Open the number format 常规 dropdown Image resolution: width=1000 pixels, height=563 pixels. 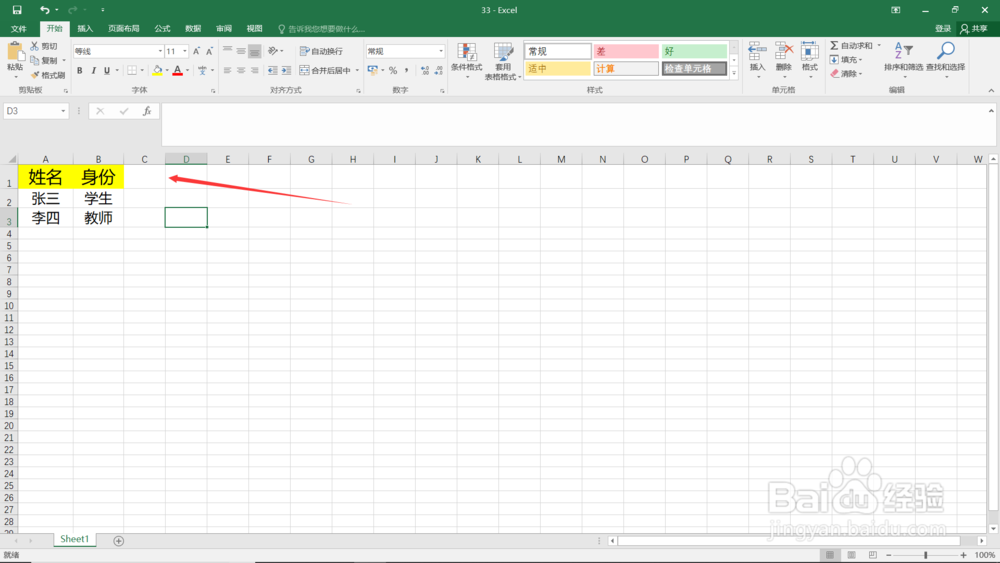point(441,51)
